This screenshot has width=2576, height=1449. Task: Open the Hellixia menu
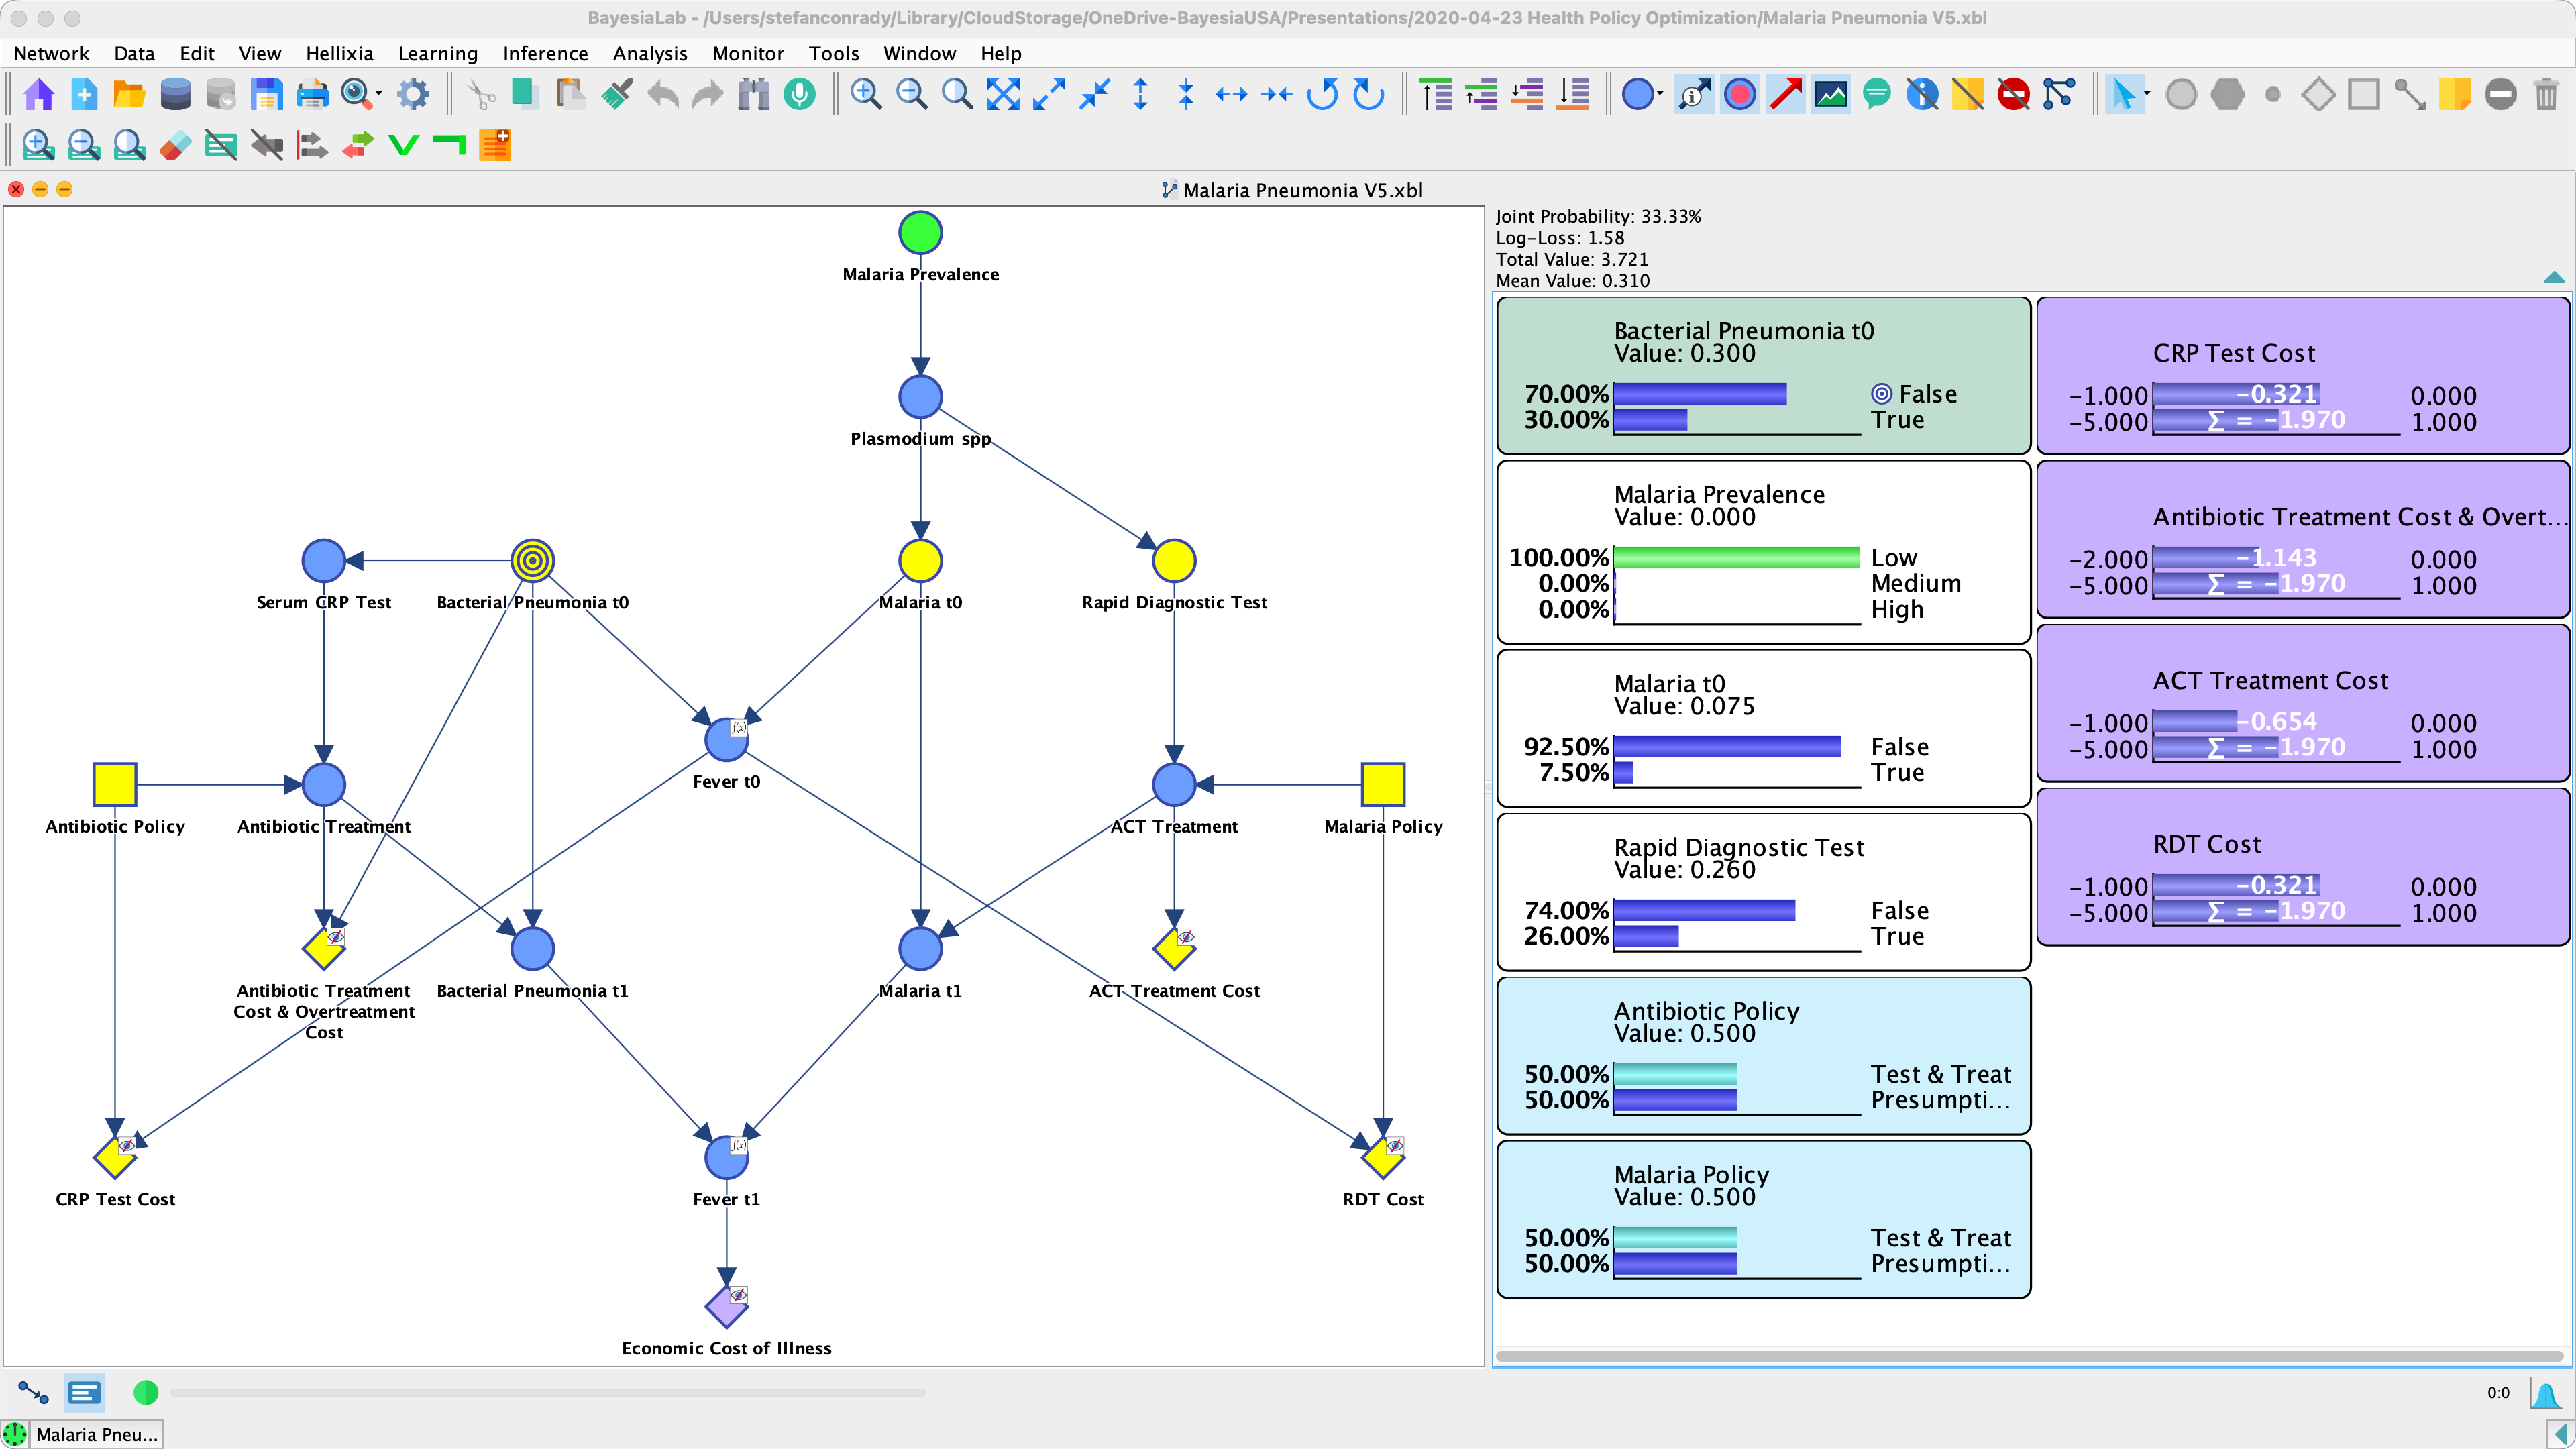pos(339,53)
